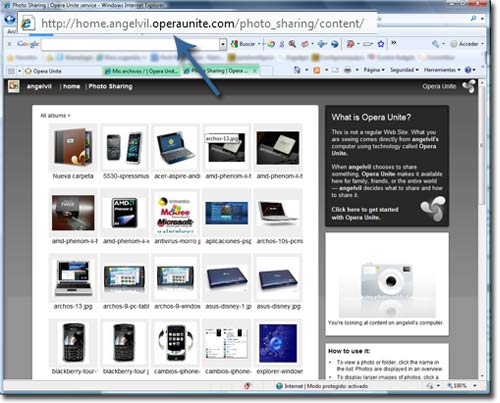Click the blue Help question mark icon
This screenshot has width=500, height=403.
(x=468, y=70)
